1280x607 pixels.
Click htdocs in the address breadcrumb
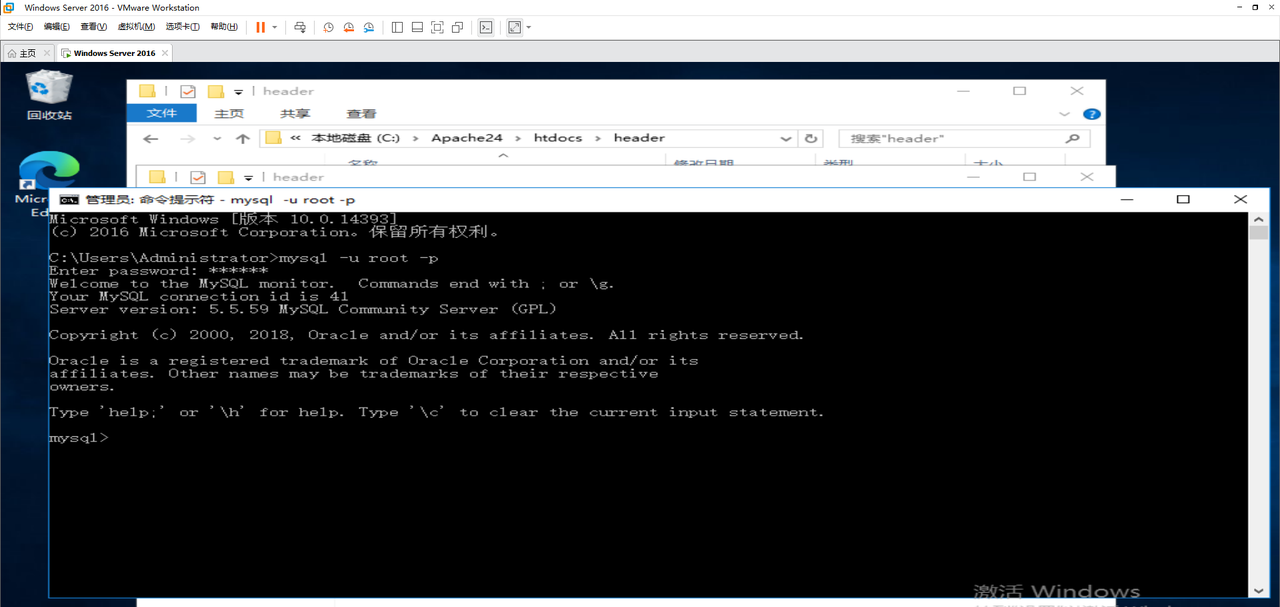[558, 138]
